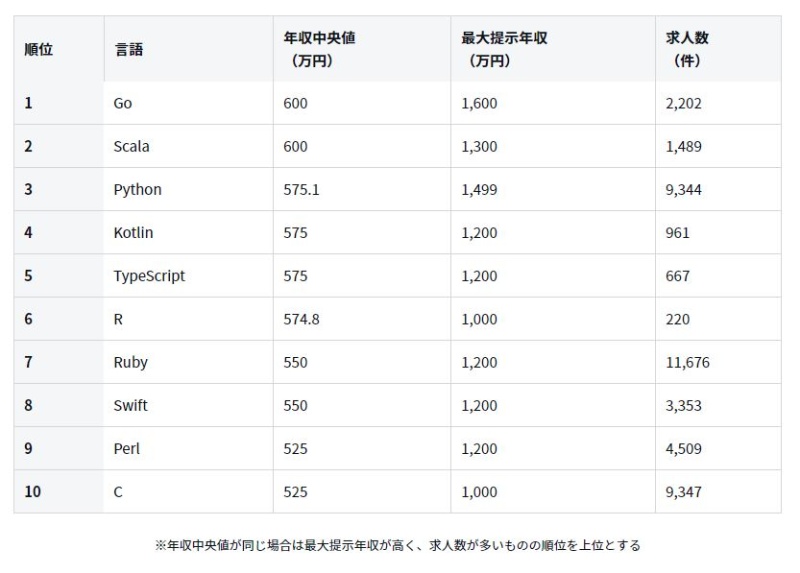The image size is (800, 573).
Task: Click the Python language cell
Action: (138, 189)
